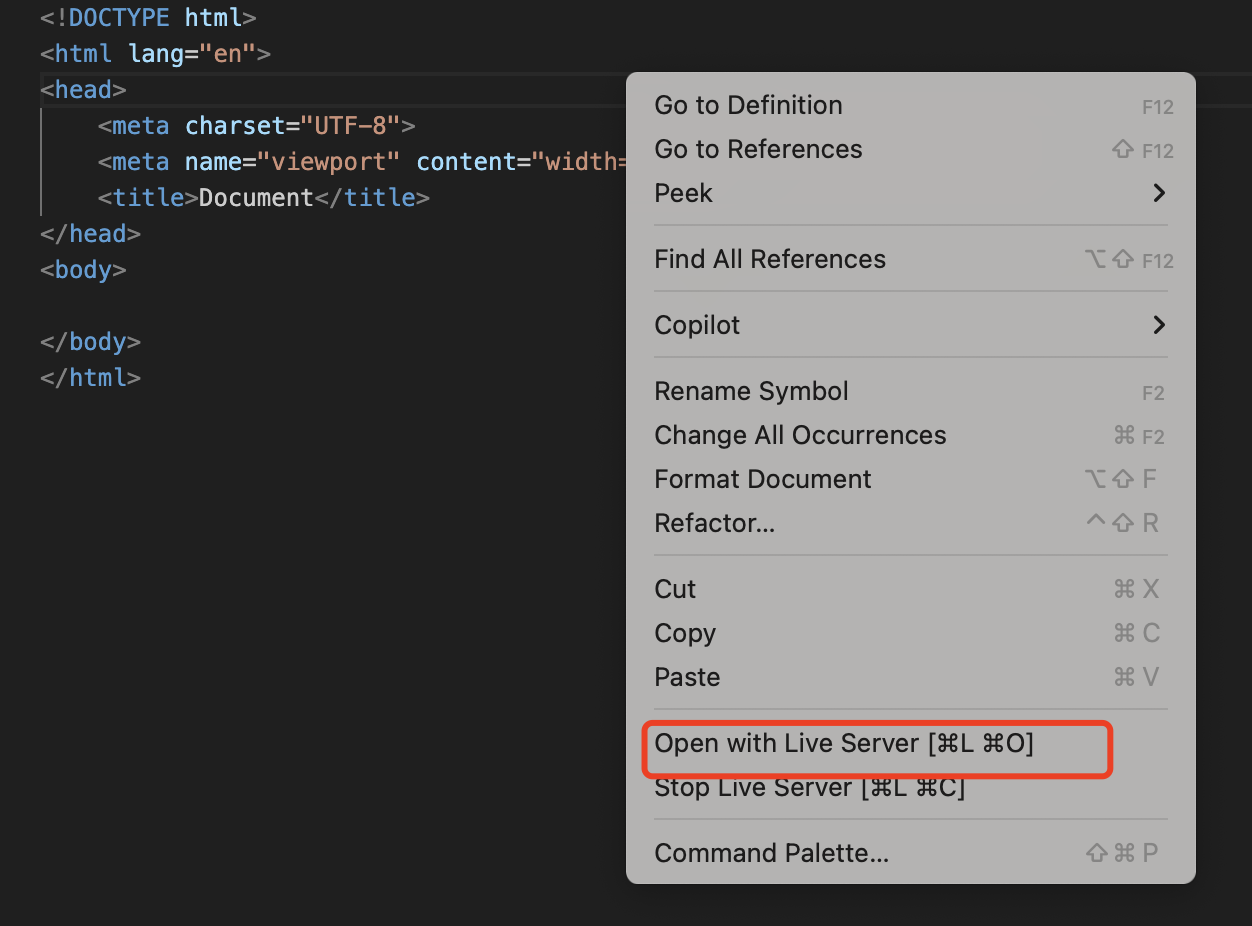This screenshot has width=1252, height=926.
Task: Place cursor on the meta name="viewport" line
Action: pos(362,161)
